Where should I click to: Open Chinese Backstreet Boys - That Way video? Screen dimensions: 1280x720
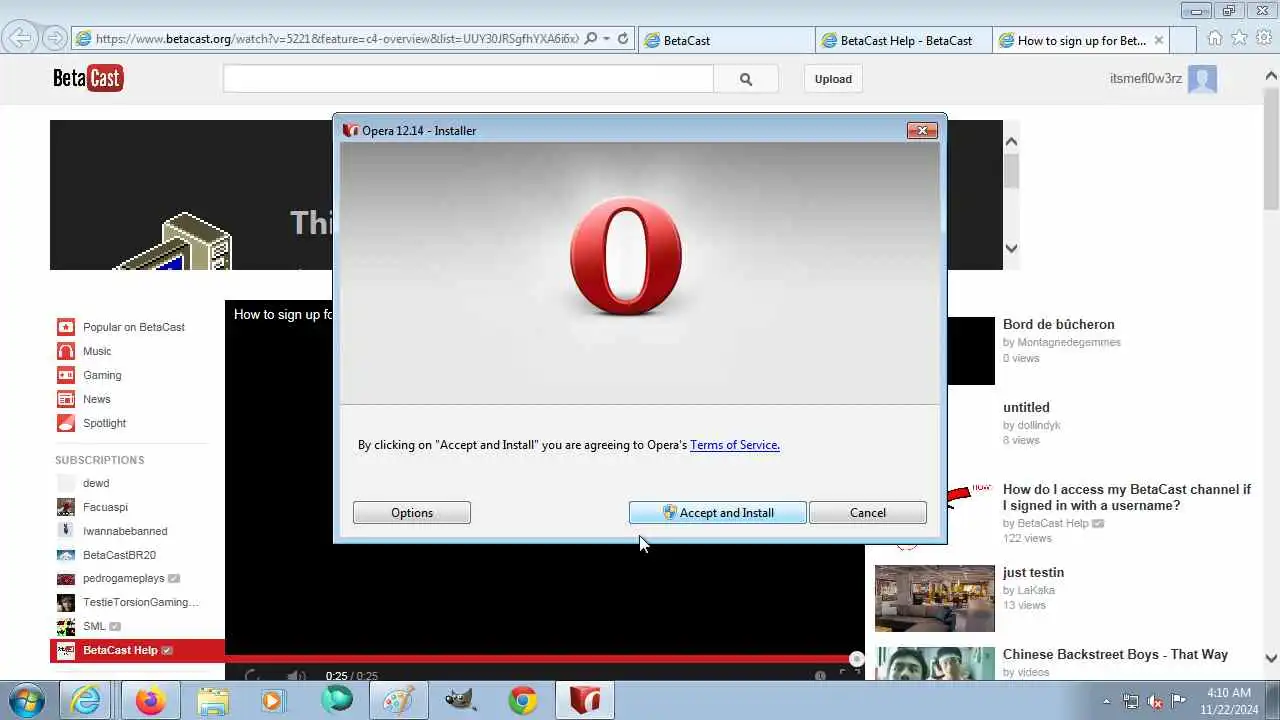[1115, 654]
